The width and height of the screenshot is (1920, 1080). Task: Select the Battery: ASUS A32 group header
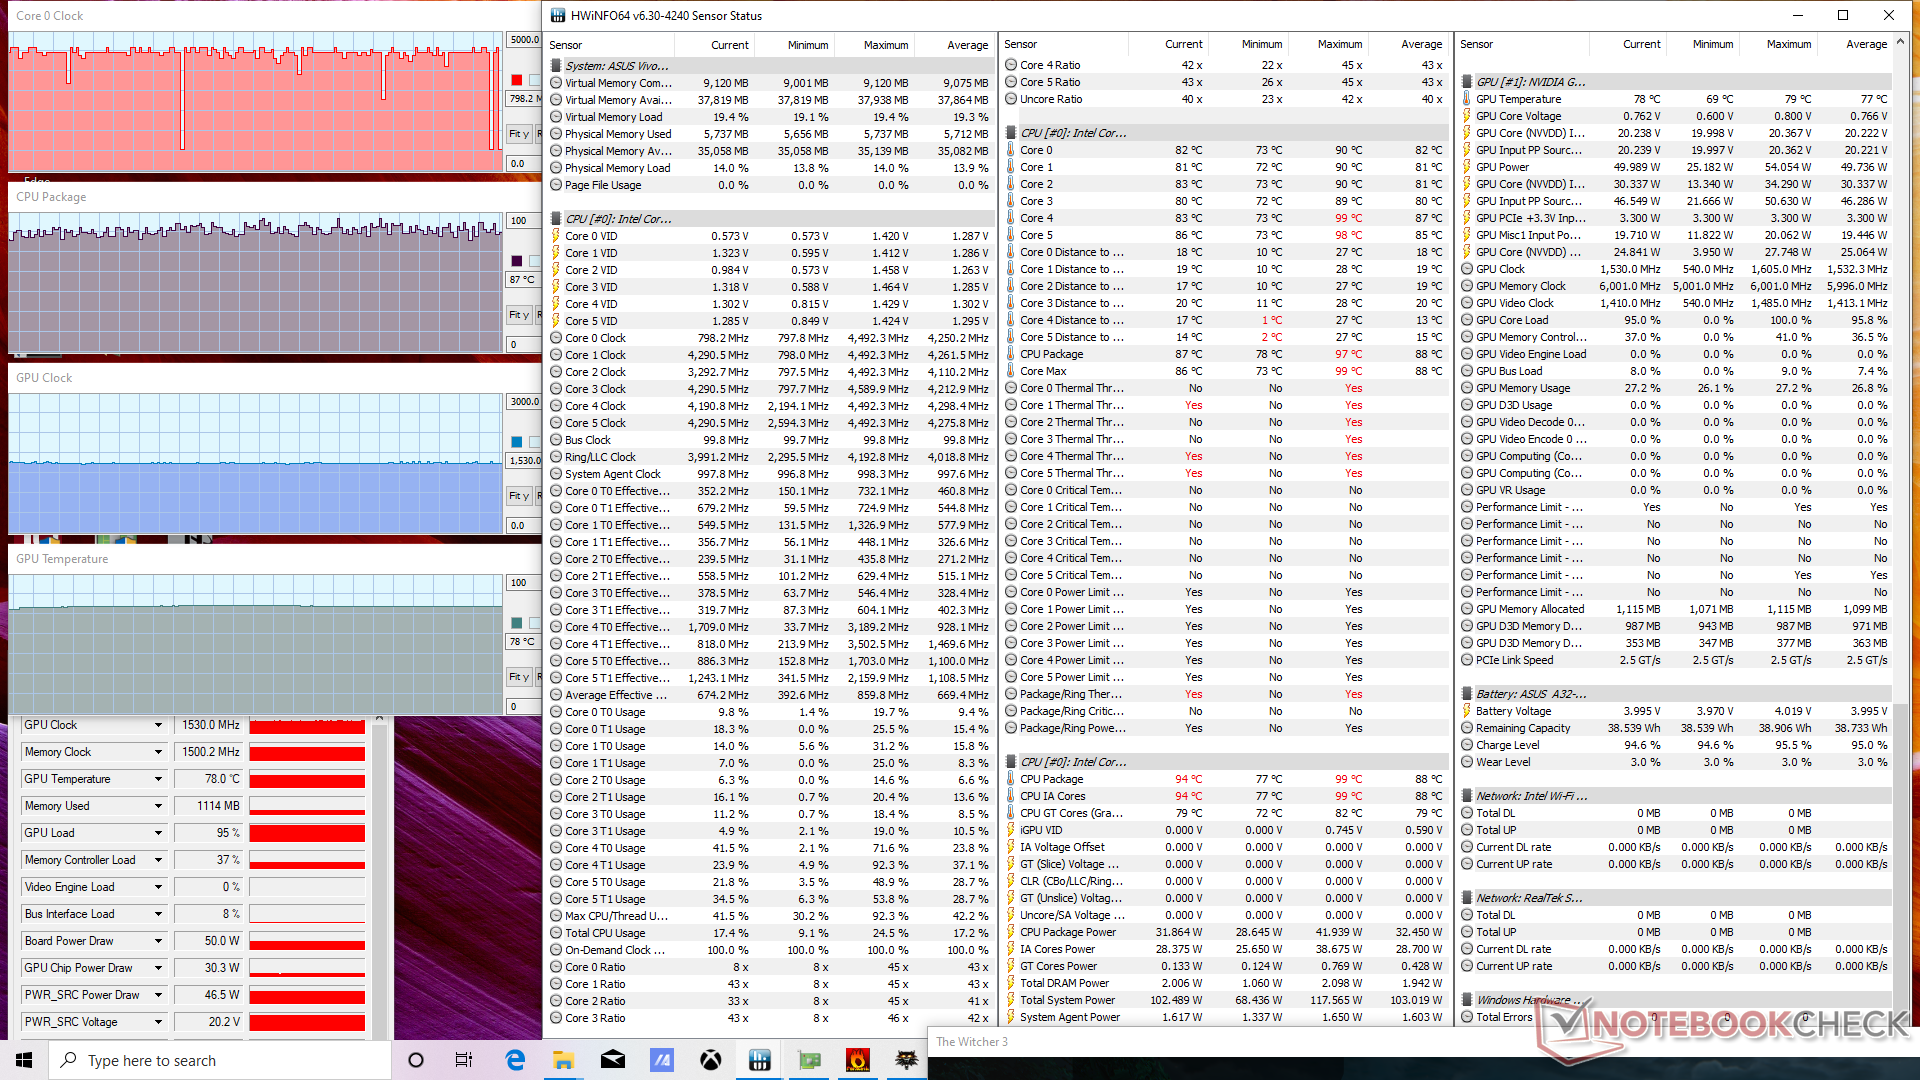coord(1676,694)
